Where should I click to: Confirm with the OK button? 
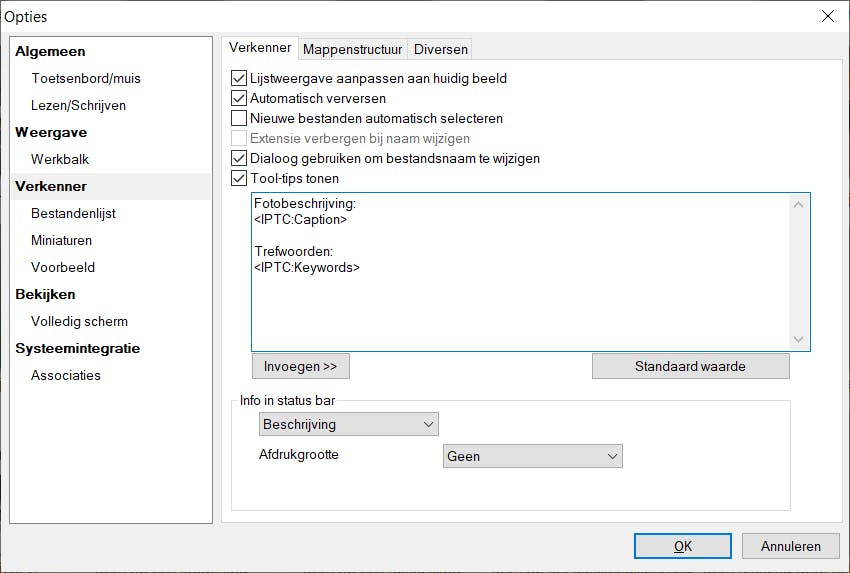(x=683, y=546)
